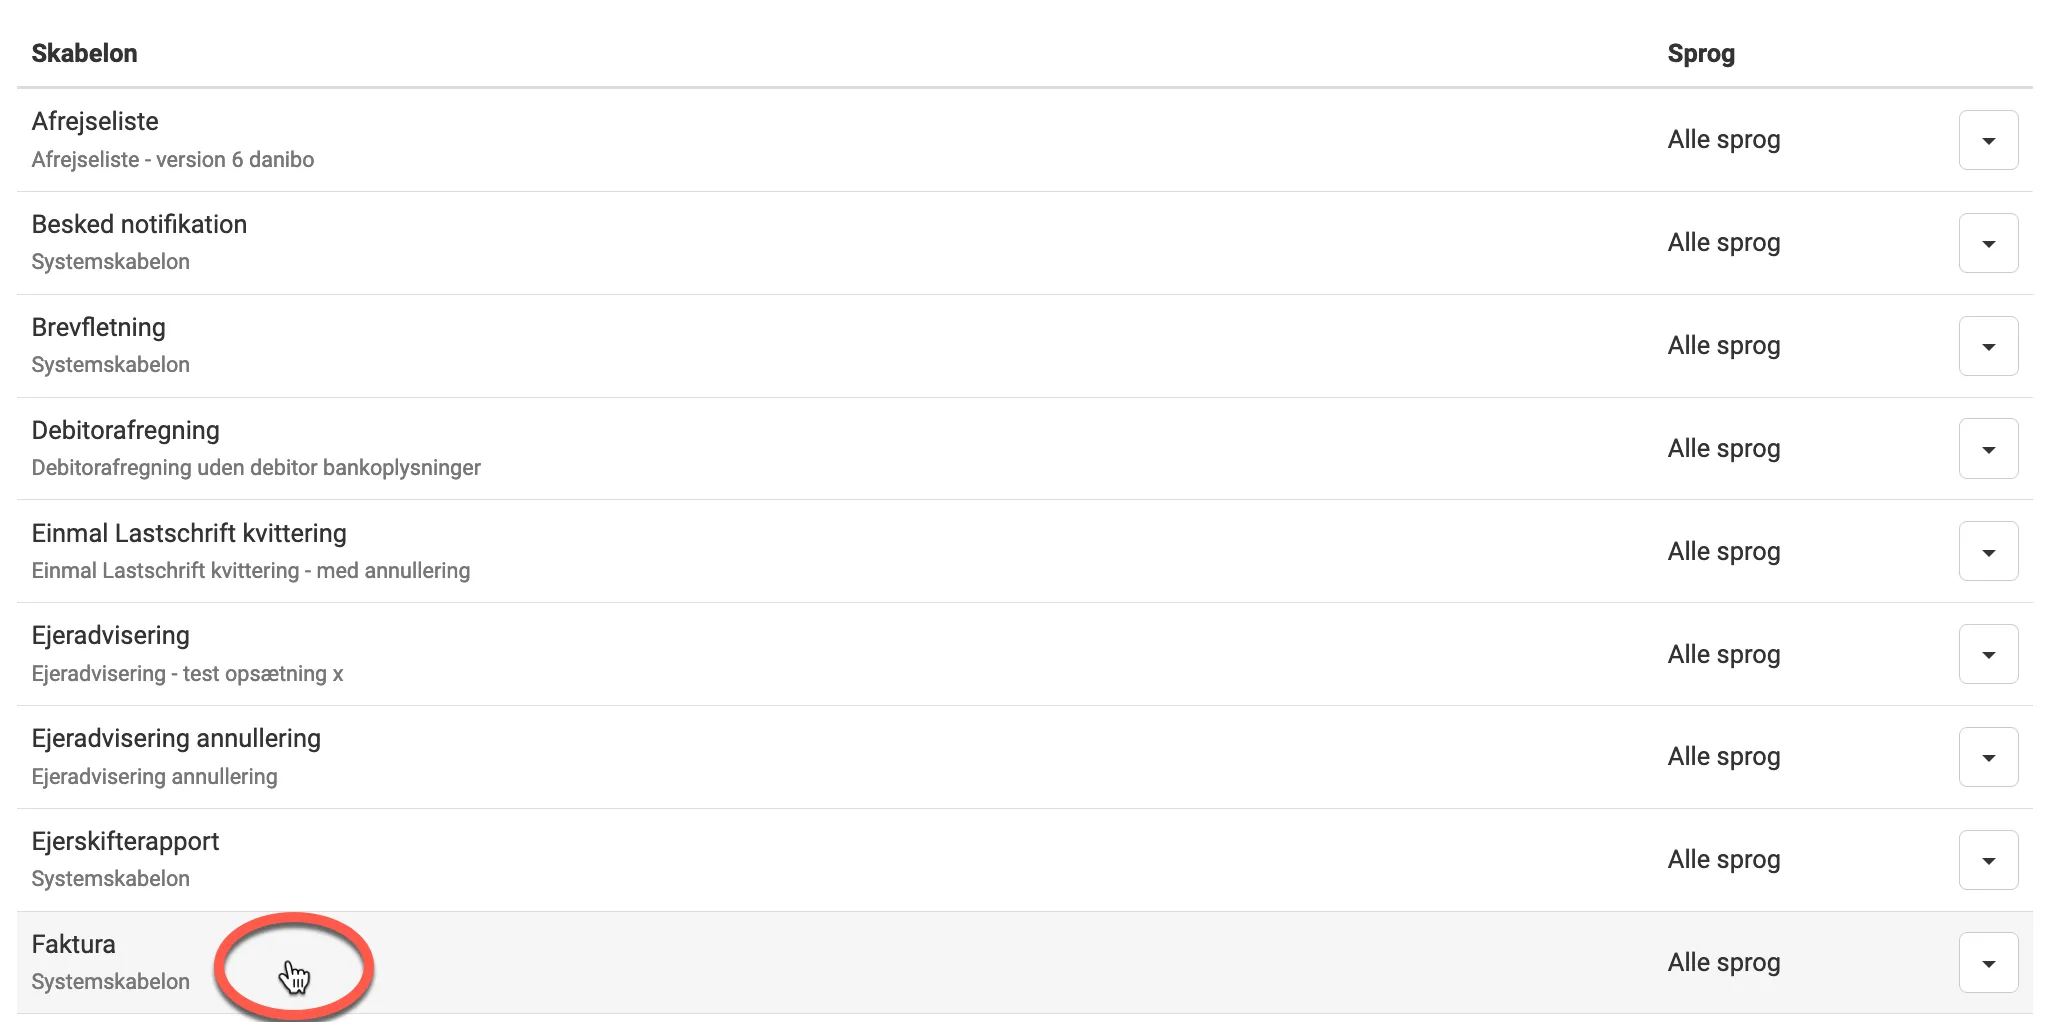Open the Ejeradvisering row dropdown

pyautogui.click(x=1987, y=655)
